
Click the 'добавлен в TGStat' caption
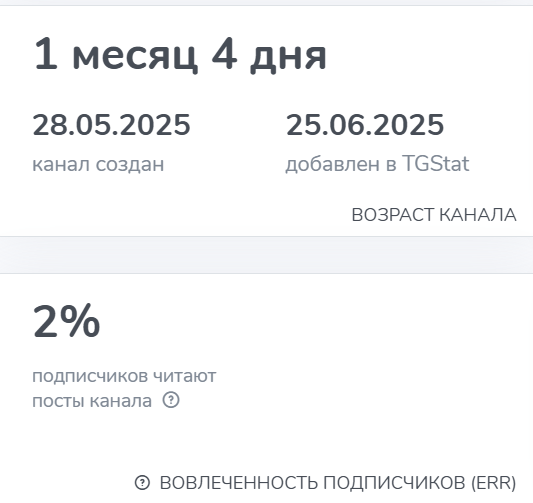pyautogui.click(x=377, y=163)
